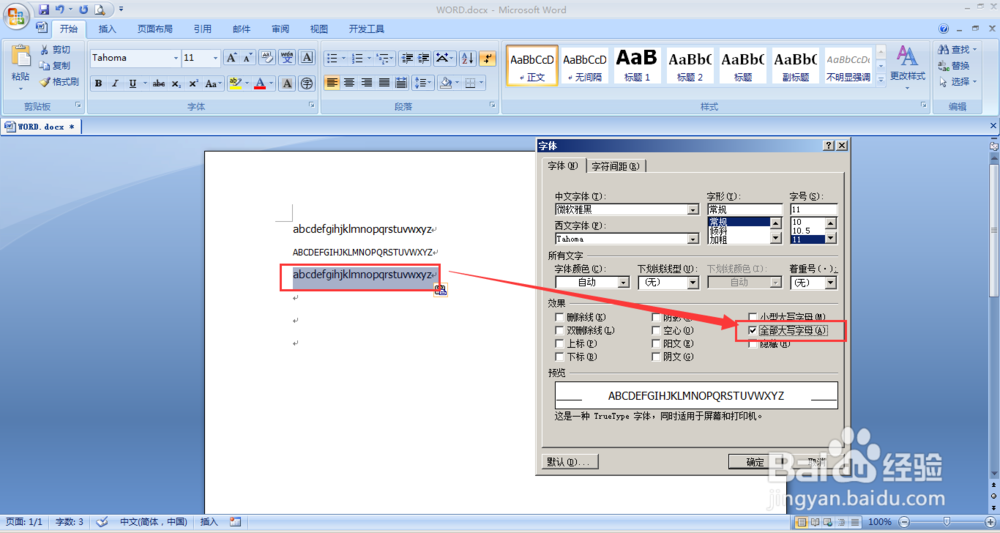Open phonetic guide (拼音) icon
The height and width of the screenshot is (533, 1000).
[287, 58]
